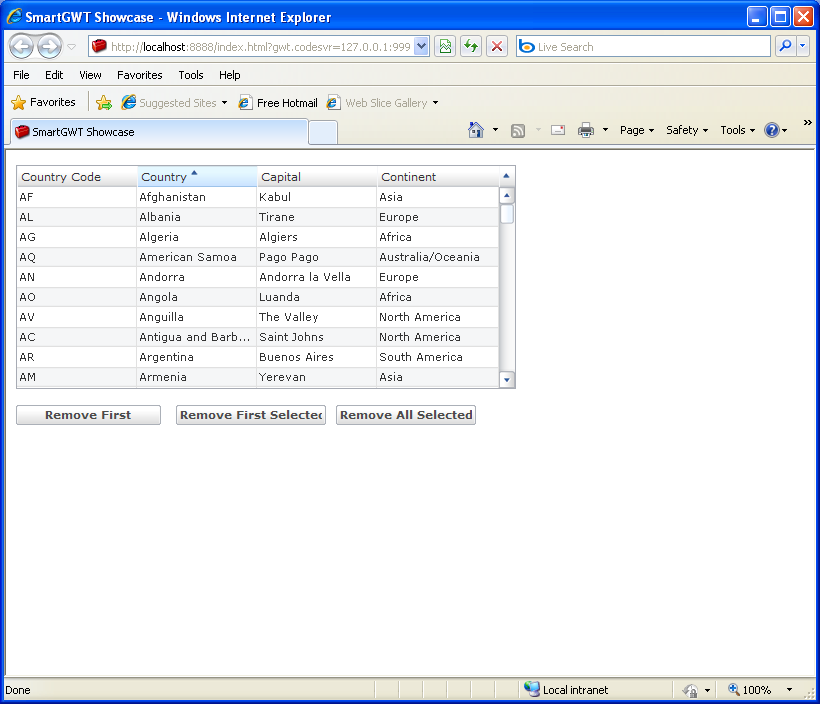The height and width of the screenshot is (704, 820).
Task: Open the File menu
Action: [x=21, y=75]
